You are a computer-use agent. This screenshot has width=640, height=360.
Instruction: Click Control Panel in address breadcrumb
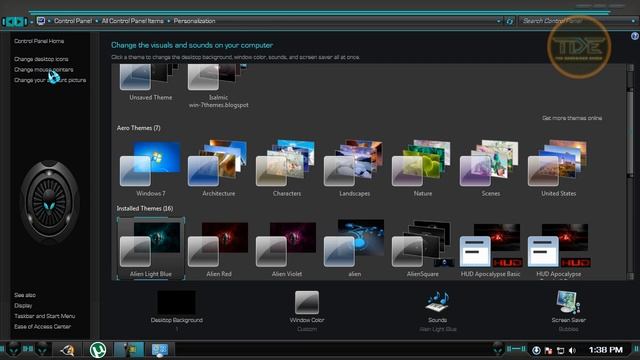pyautogui.click(x=73, y=21)
